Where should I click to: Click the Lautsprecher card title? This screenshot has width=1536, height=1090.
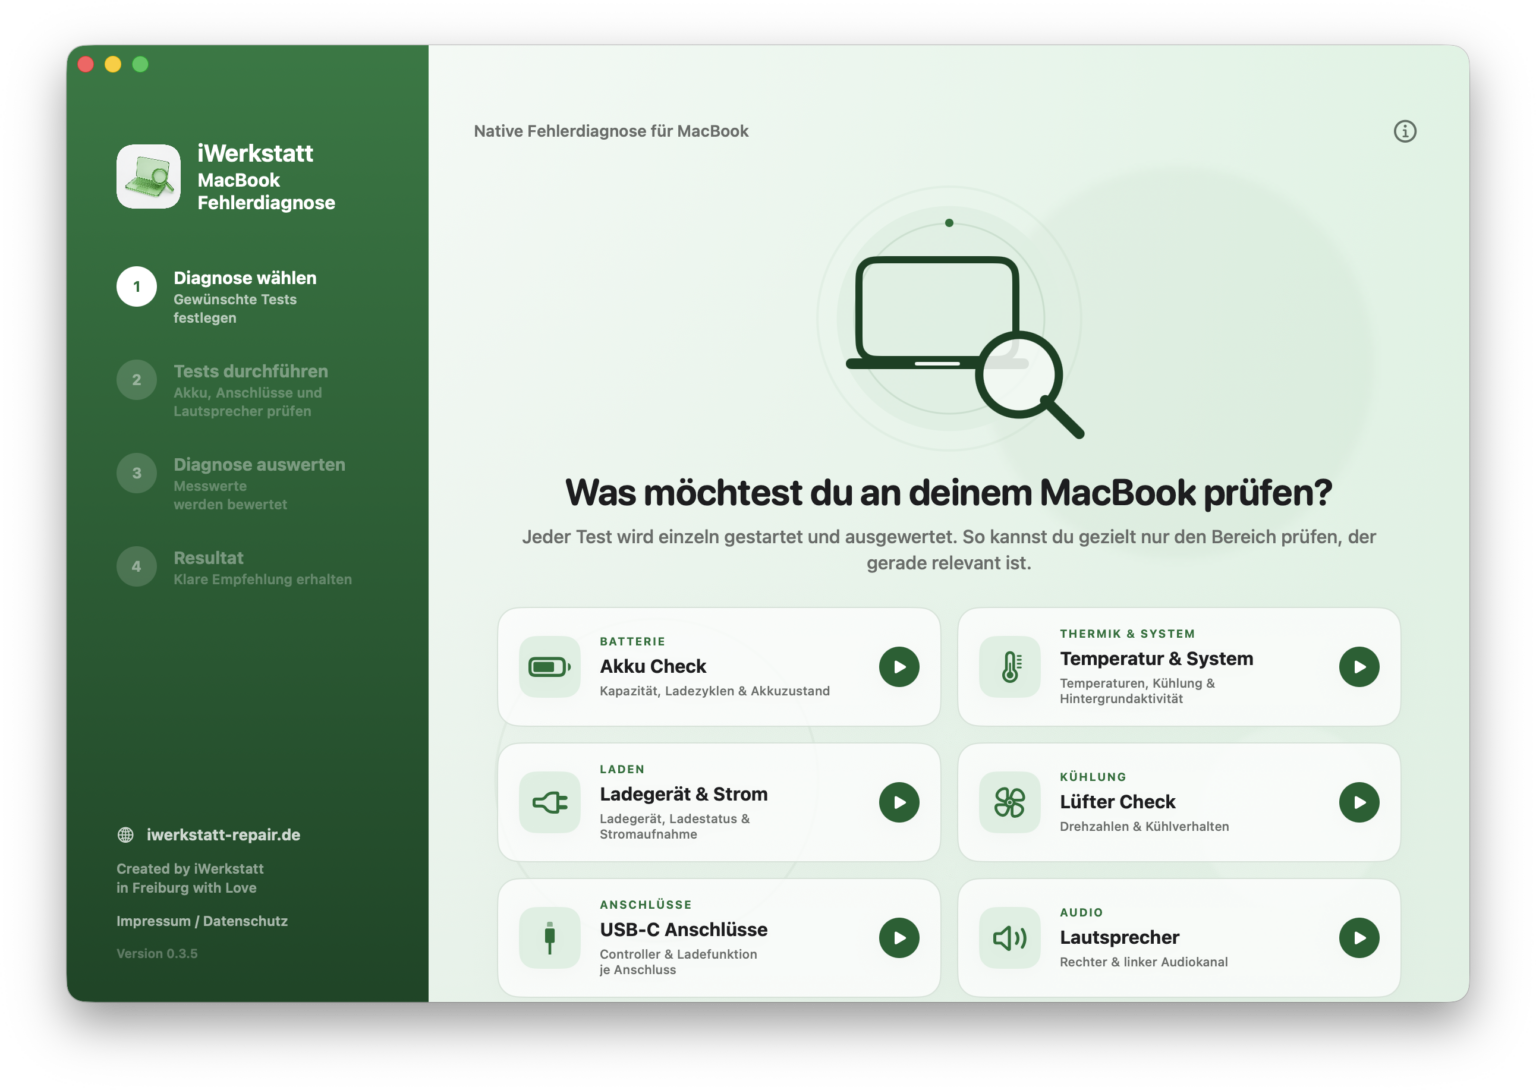click(1119, 937)
